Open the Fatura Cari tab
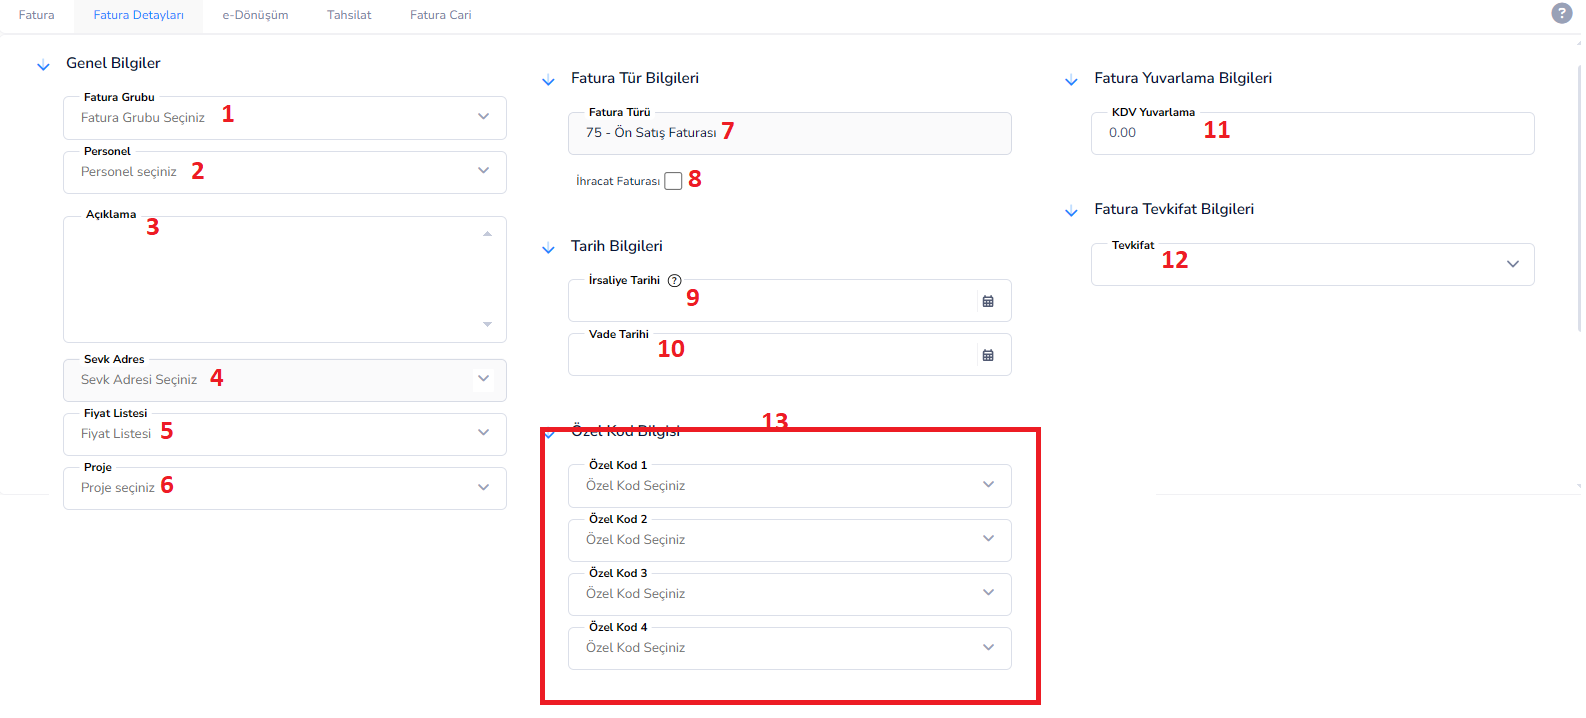 coord(441,15)
